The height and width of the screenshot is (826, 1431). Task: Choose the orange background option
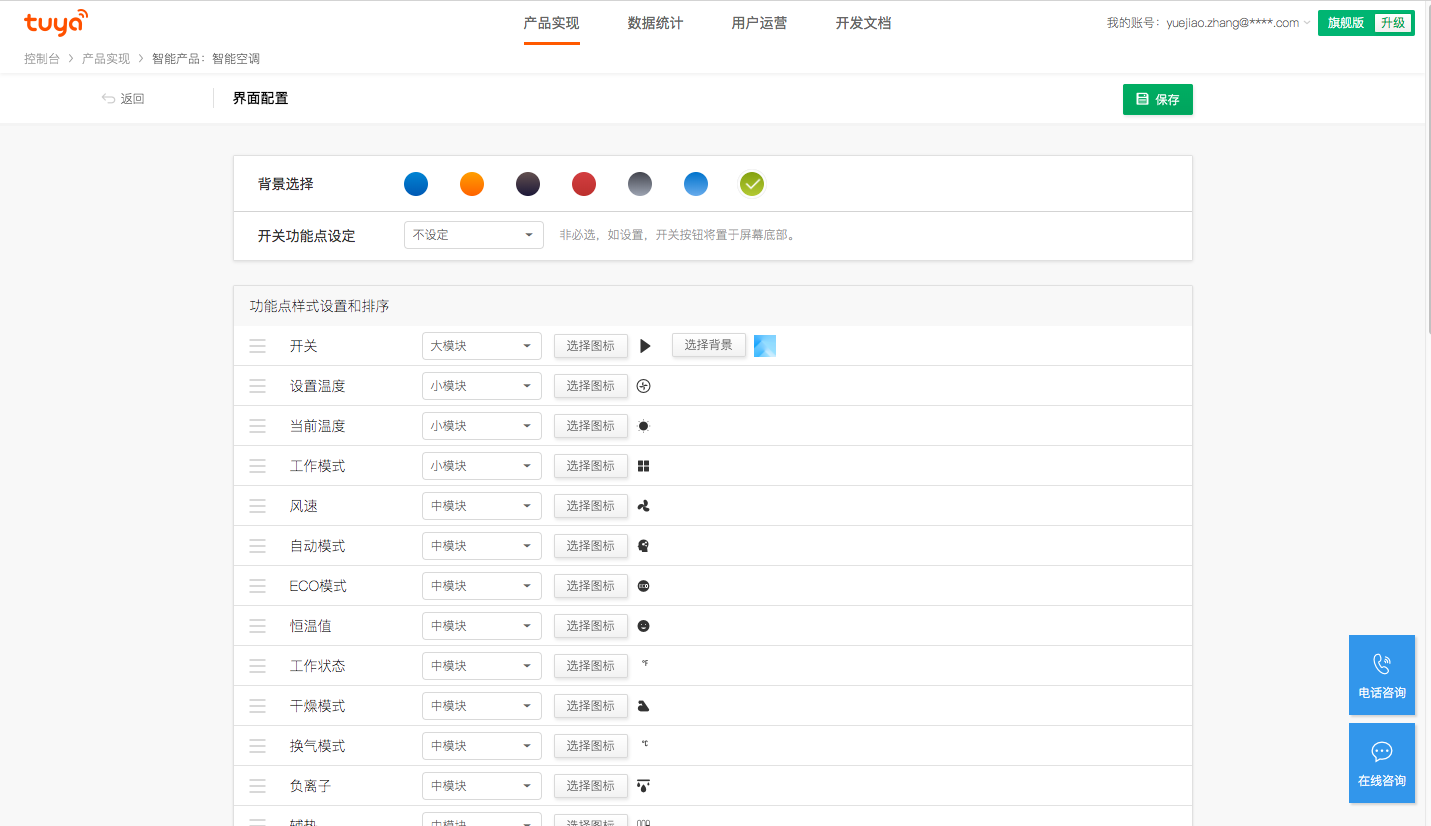click(472, 184)
